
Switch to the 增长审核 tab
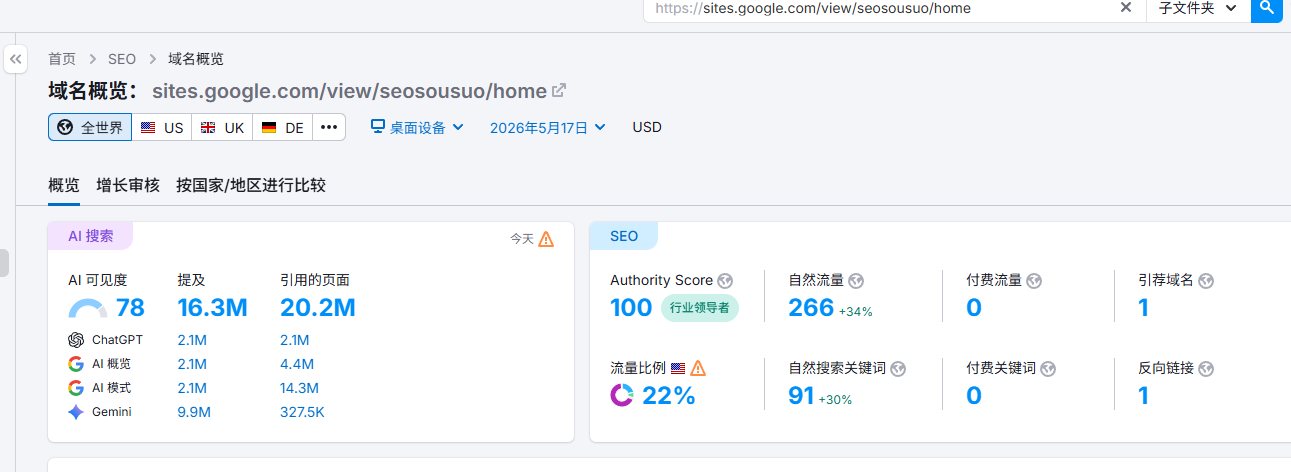[x=128, y=185]
